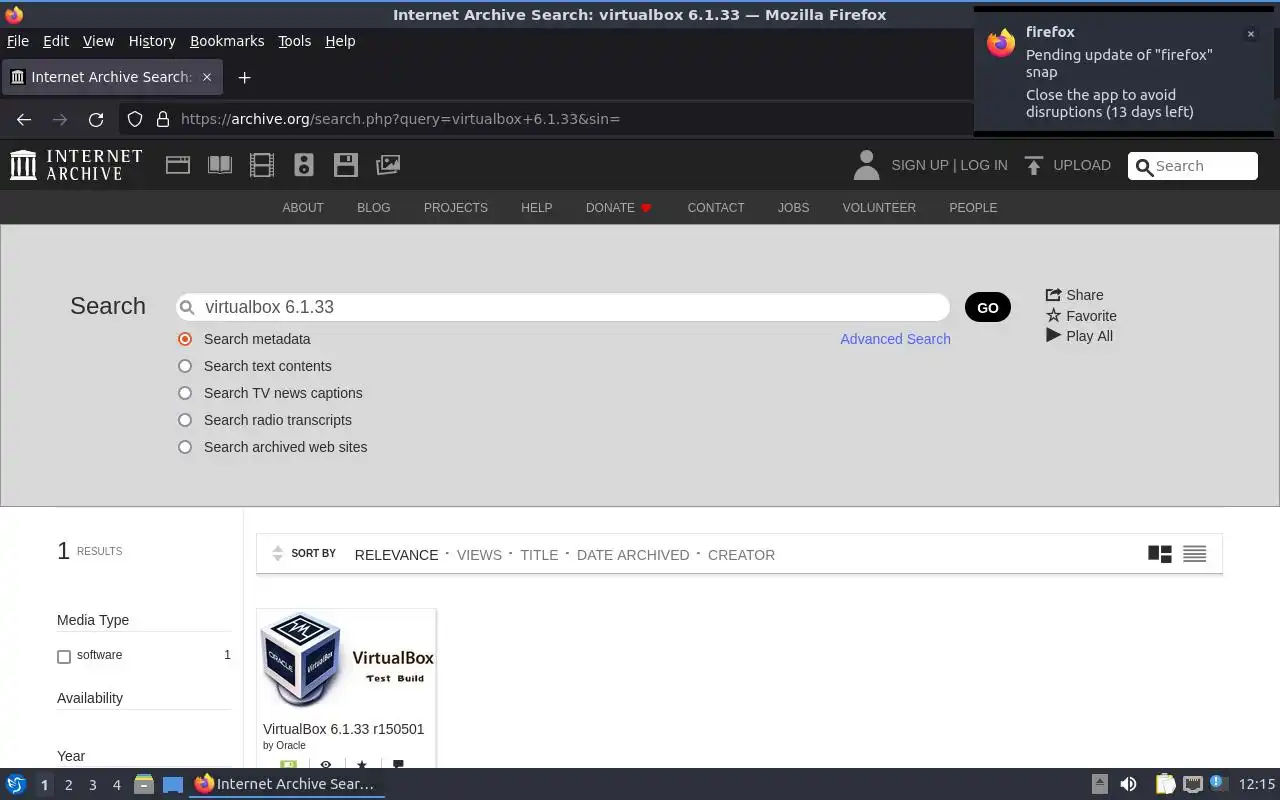Open the Help menu
Viewport: 1280px width, 800px height.
pos(340,41)
